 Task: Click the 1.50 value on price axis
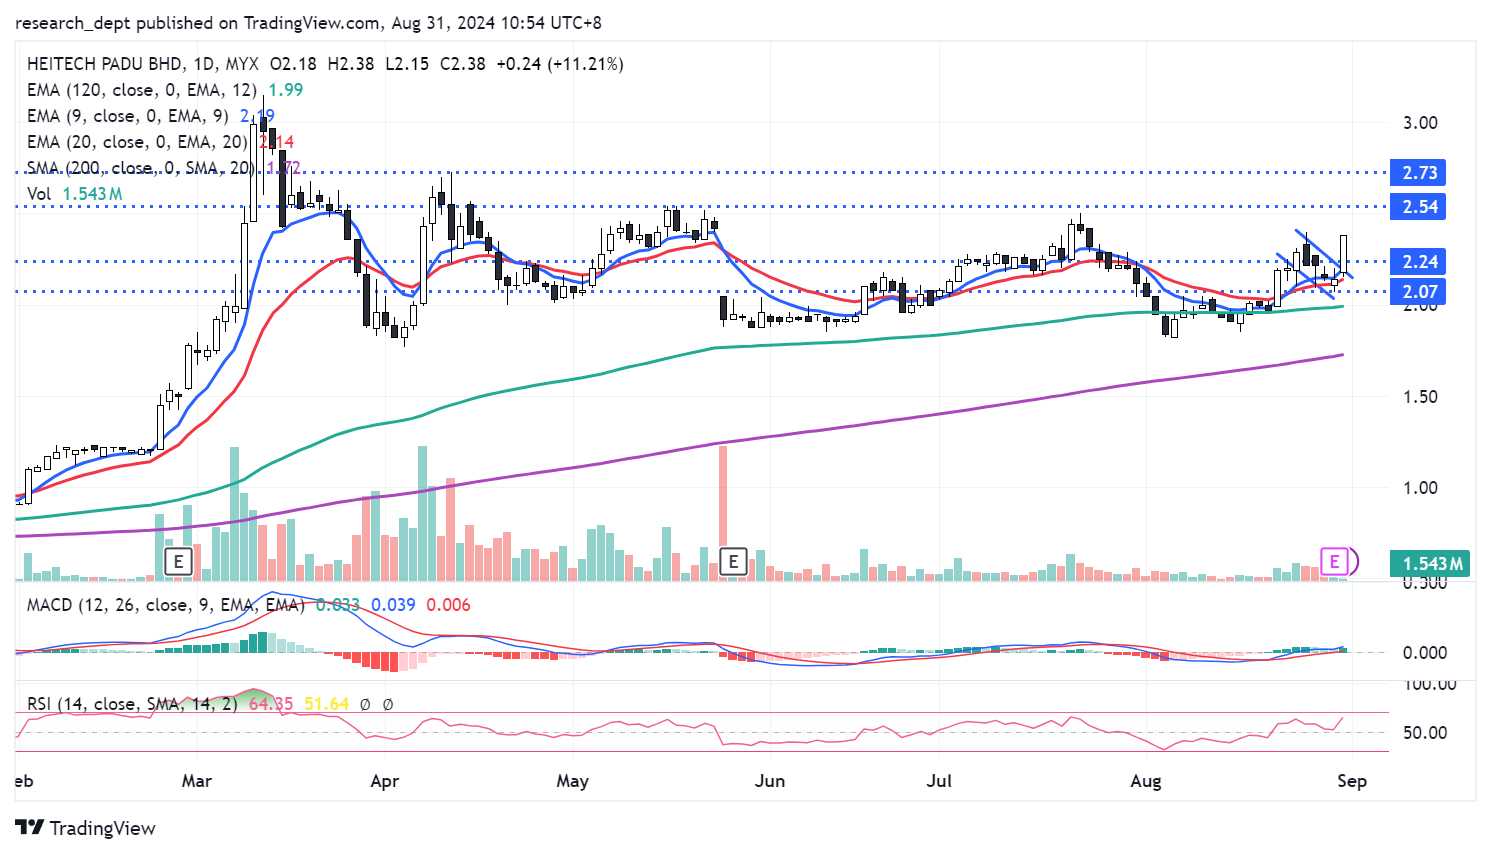coord(1420,397)
